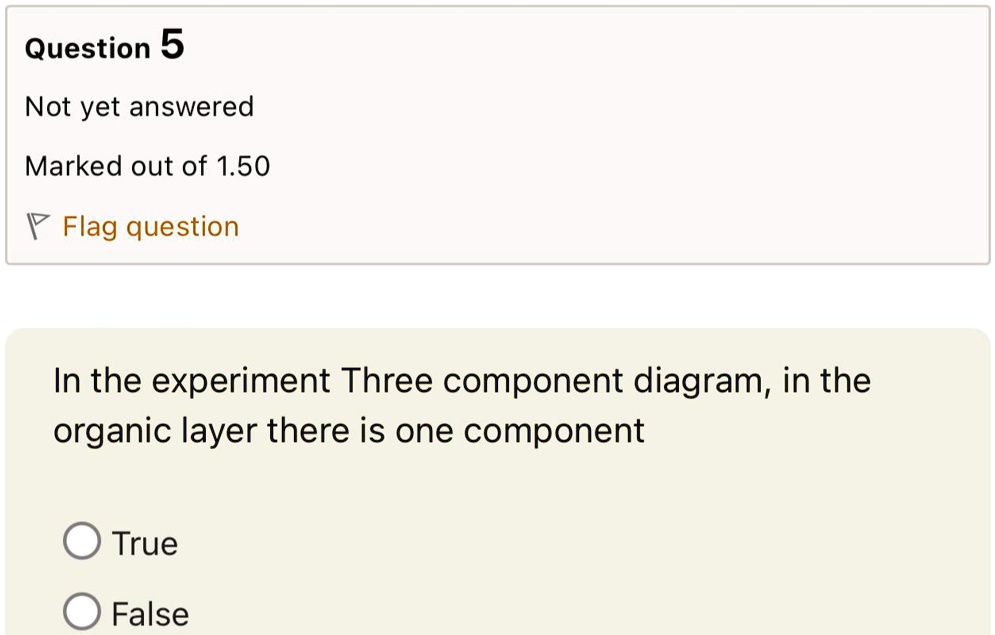995x635 pixels.
Task: Click the flag icon beside Flag question
Action: click(x=37, y=226)
